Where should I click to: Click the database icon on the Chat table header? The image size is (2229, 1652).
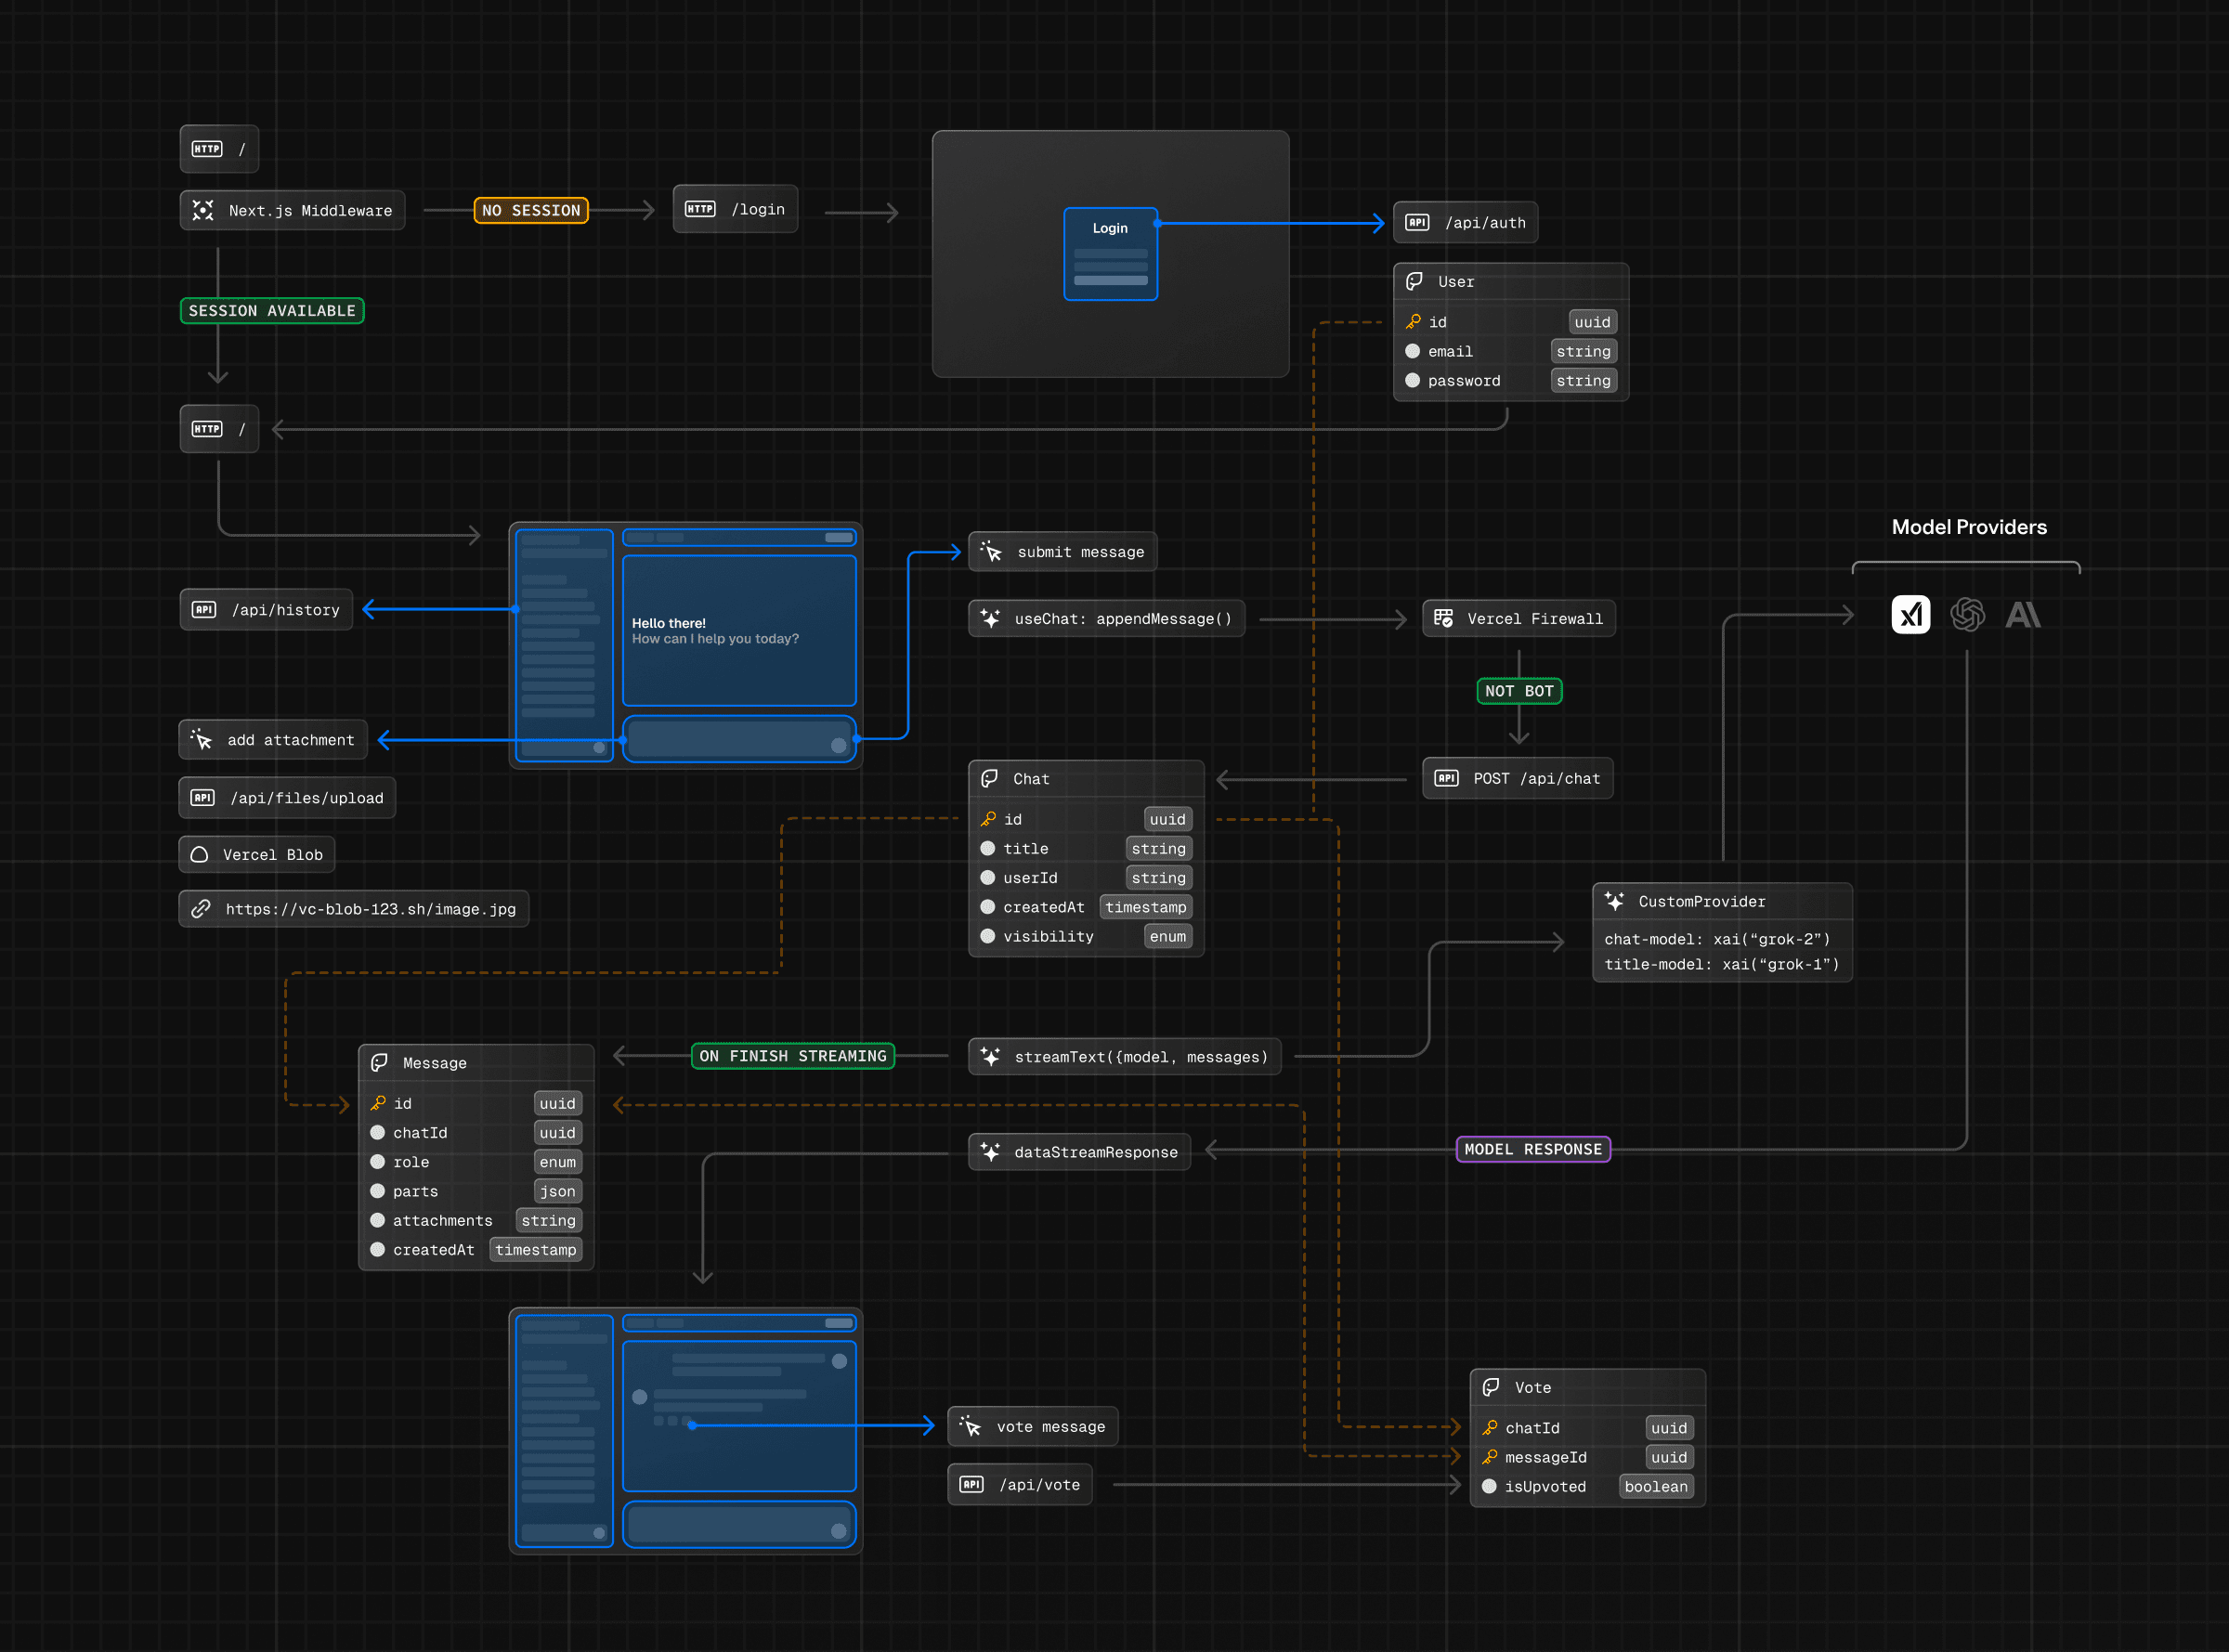point(989,778)
